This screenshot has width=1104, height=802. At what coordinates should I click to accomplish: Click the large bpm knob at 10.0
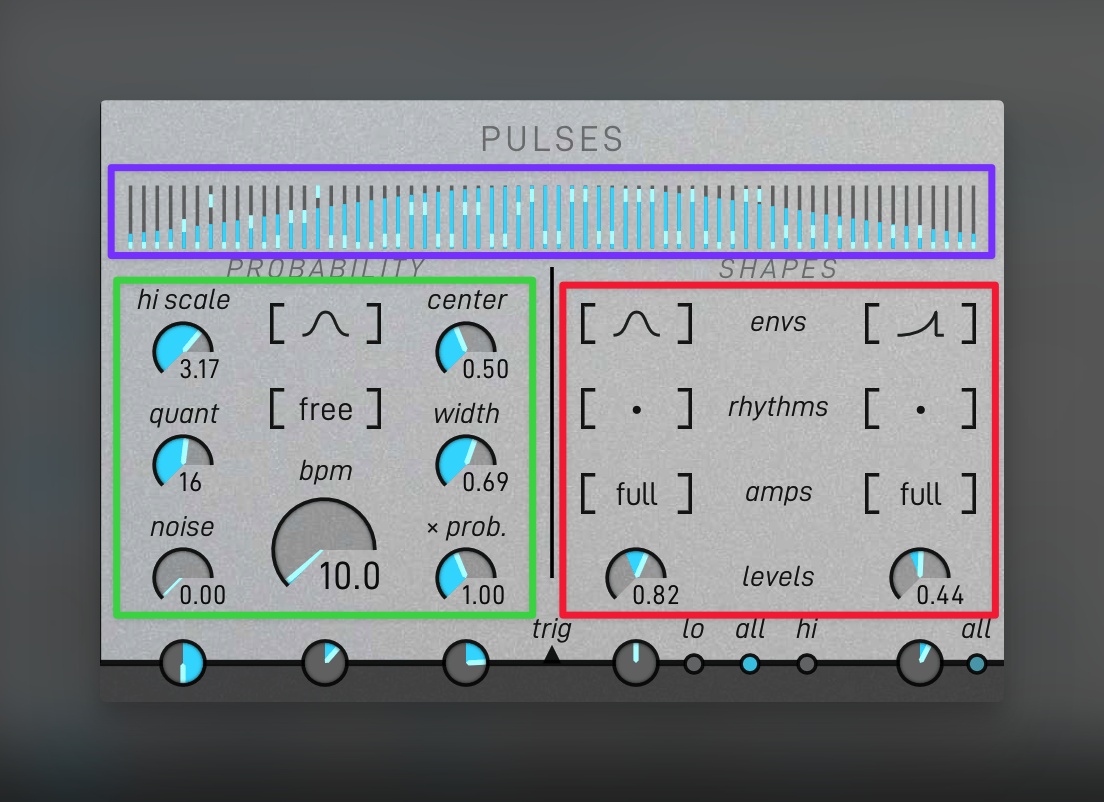pos(324,544)
